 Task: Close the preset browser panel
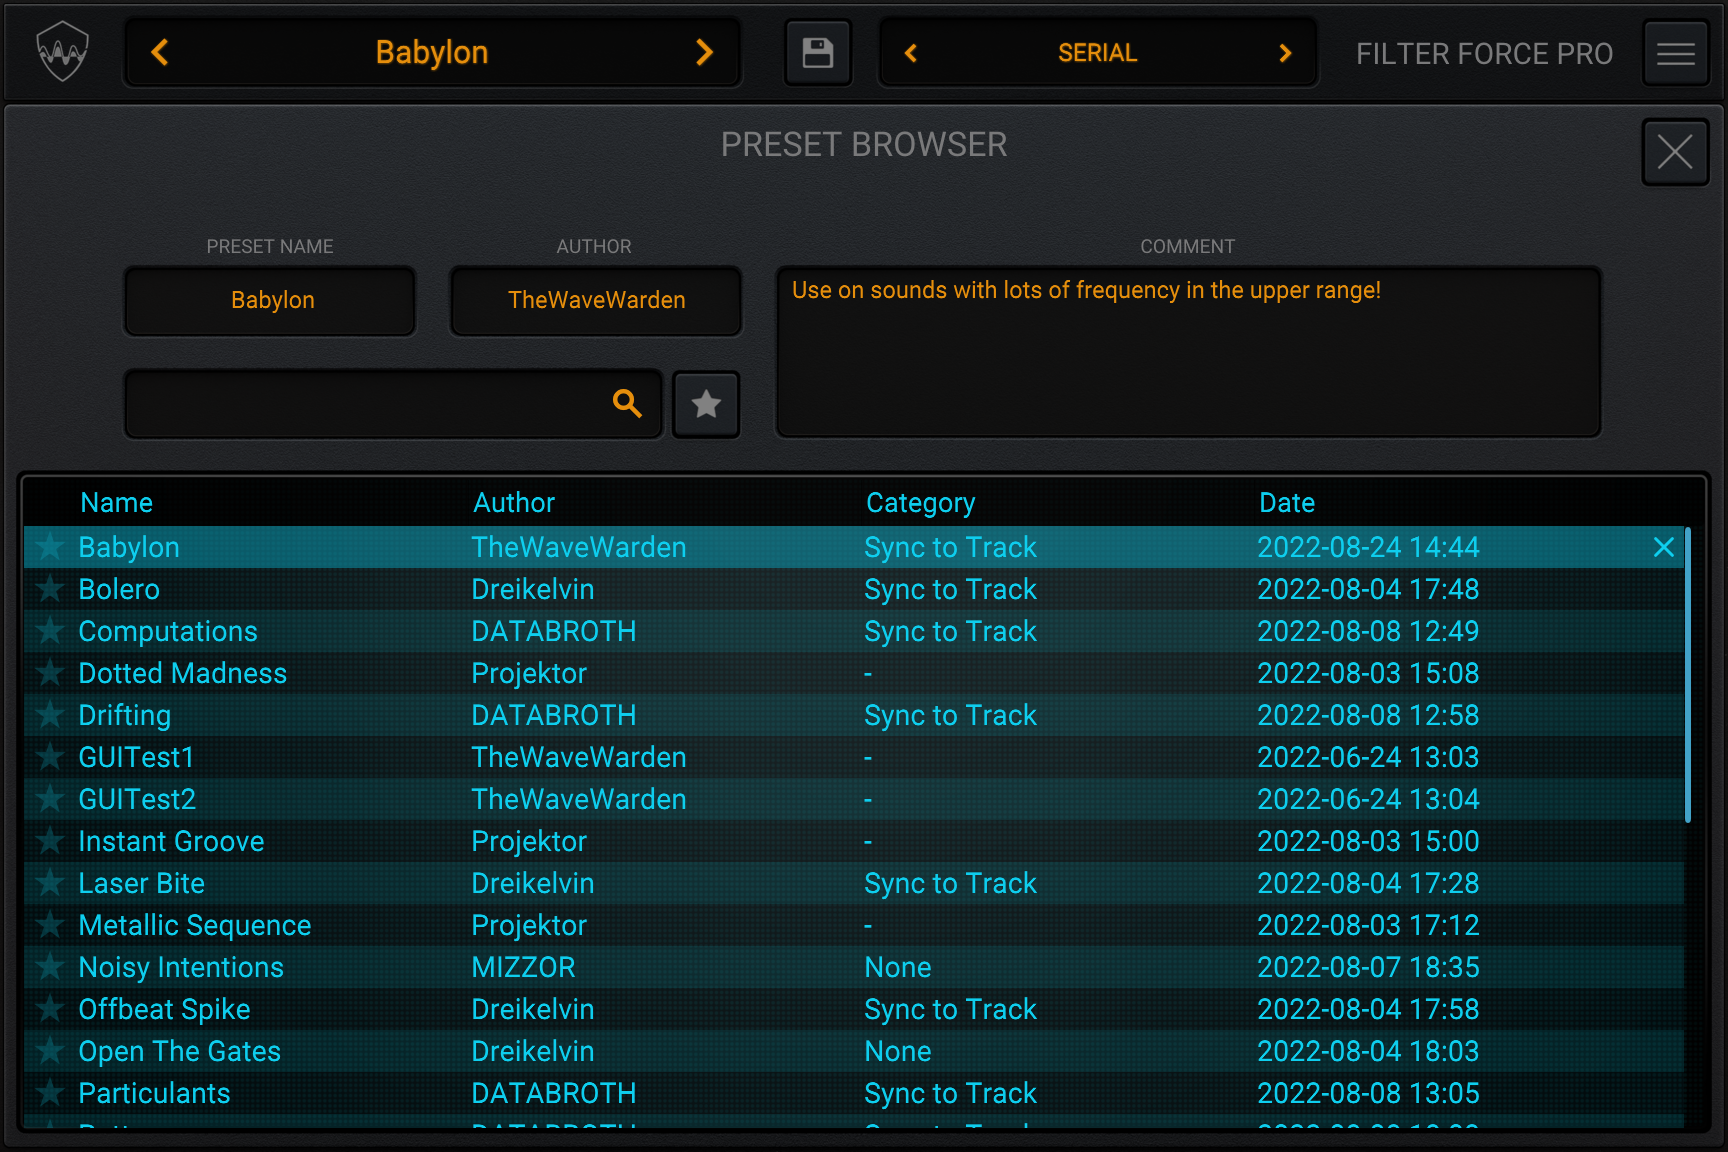(x=1674, y=152)
